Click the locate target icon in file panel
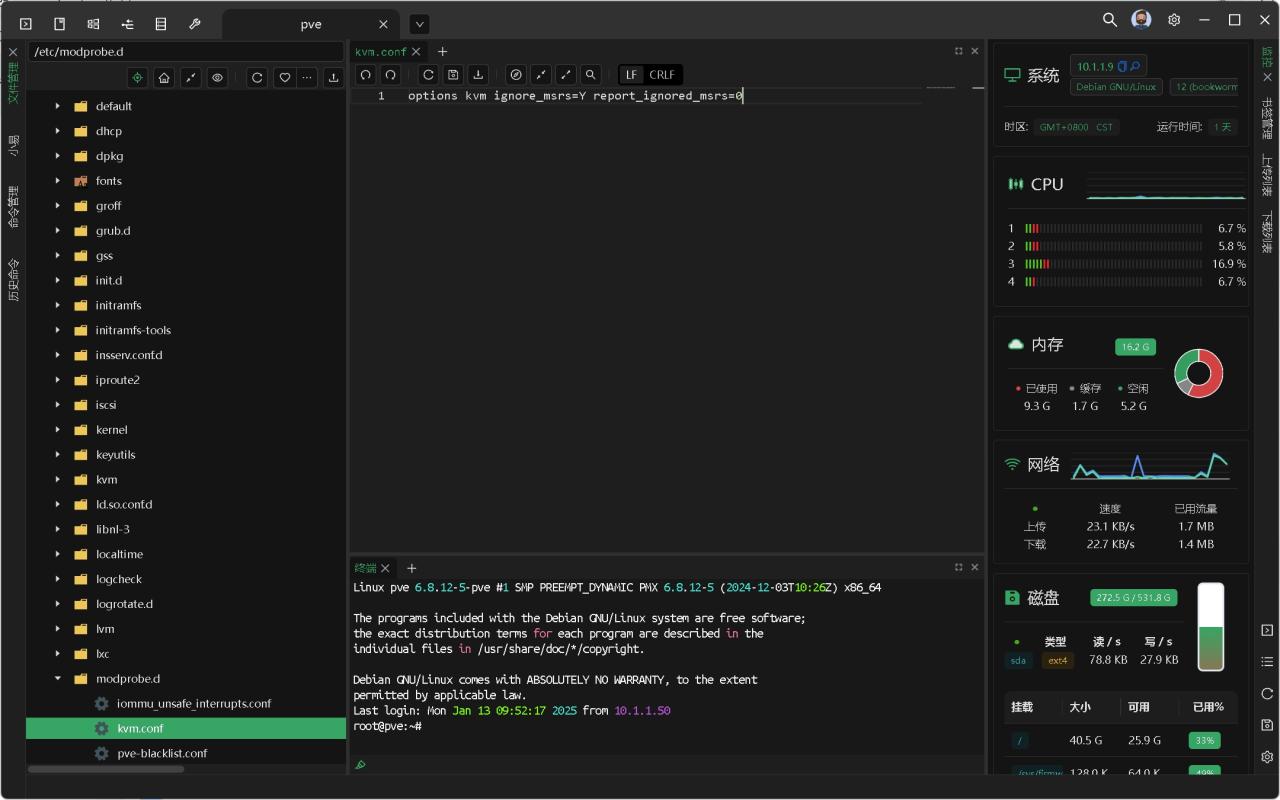The height and width of the screenshot is (800, 1280). tap(138, 78)
